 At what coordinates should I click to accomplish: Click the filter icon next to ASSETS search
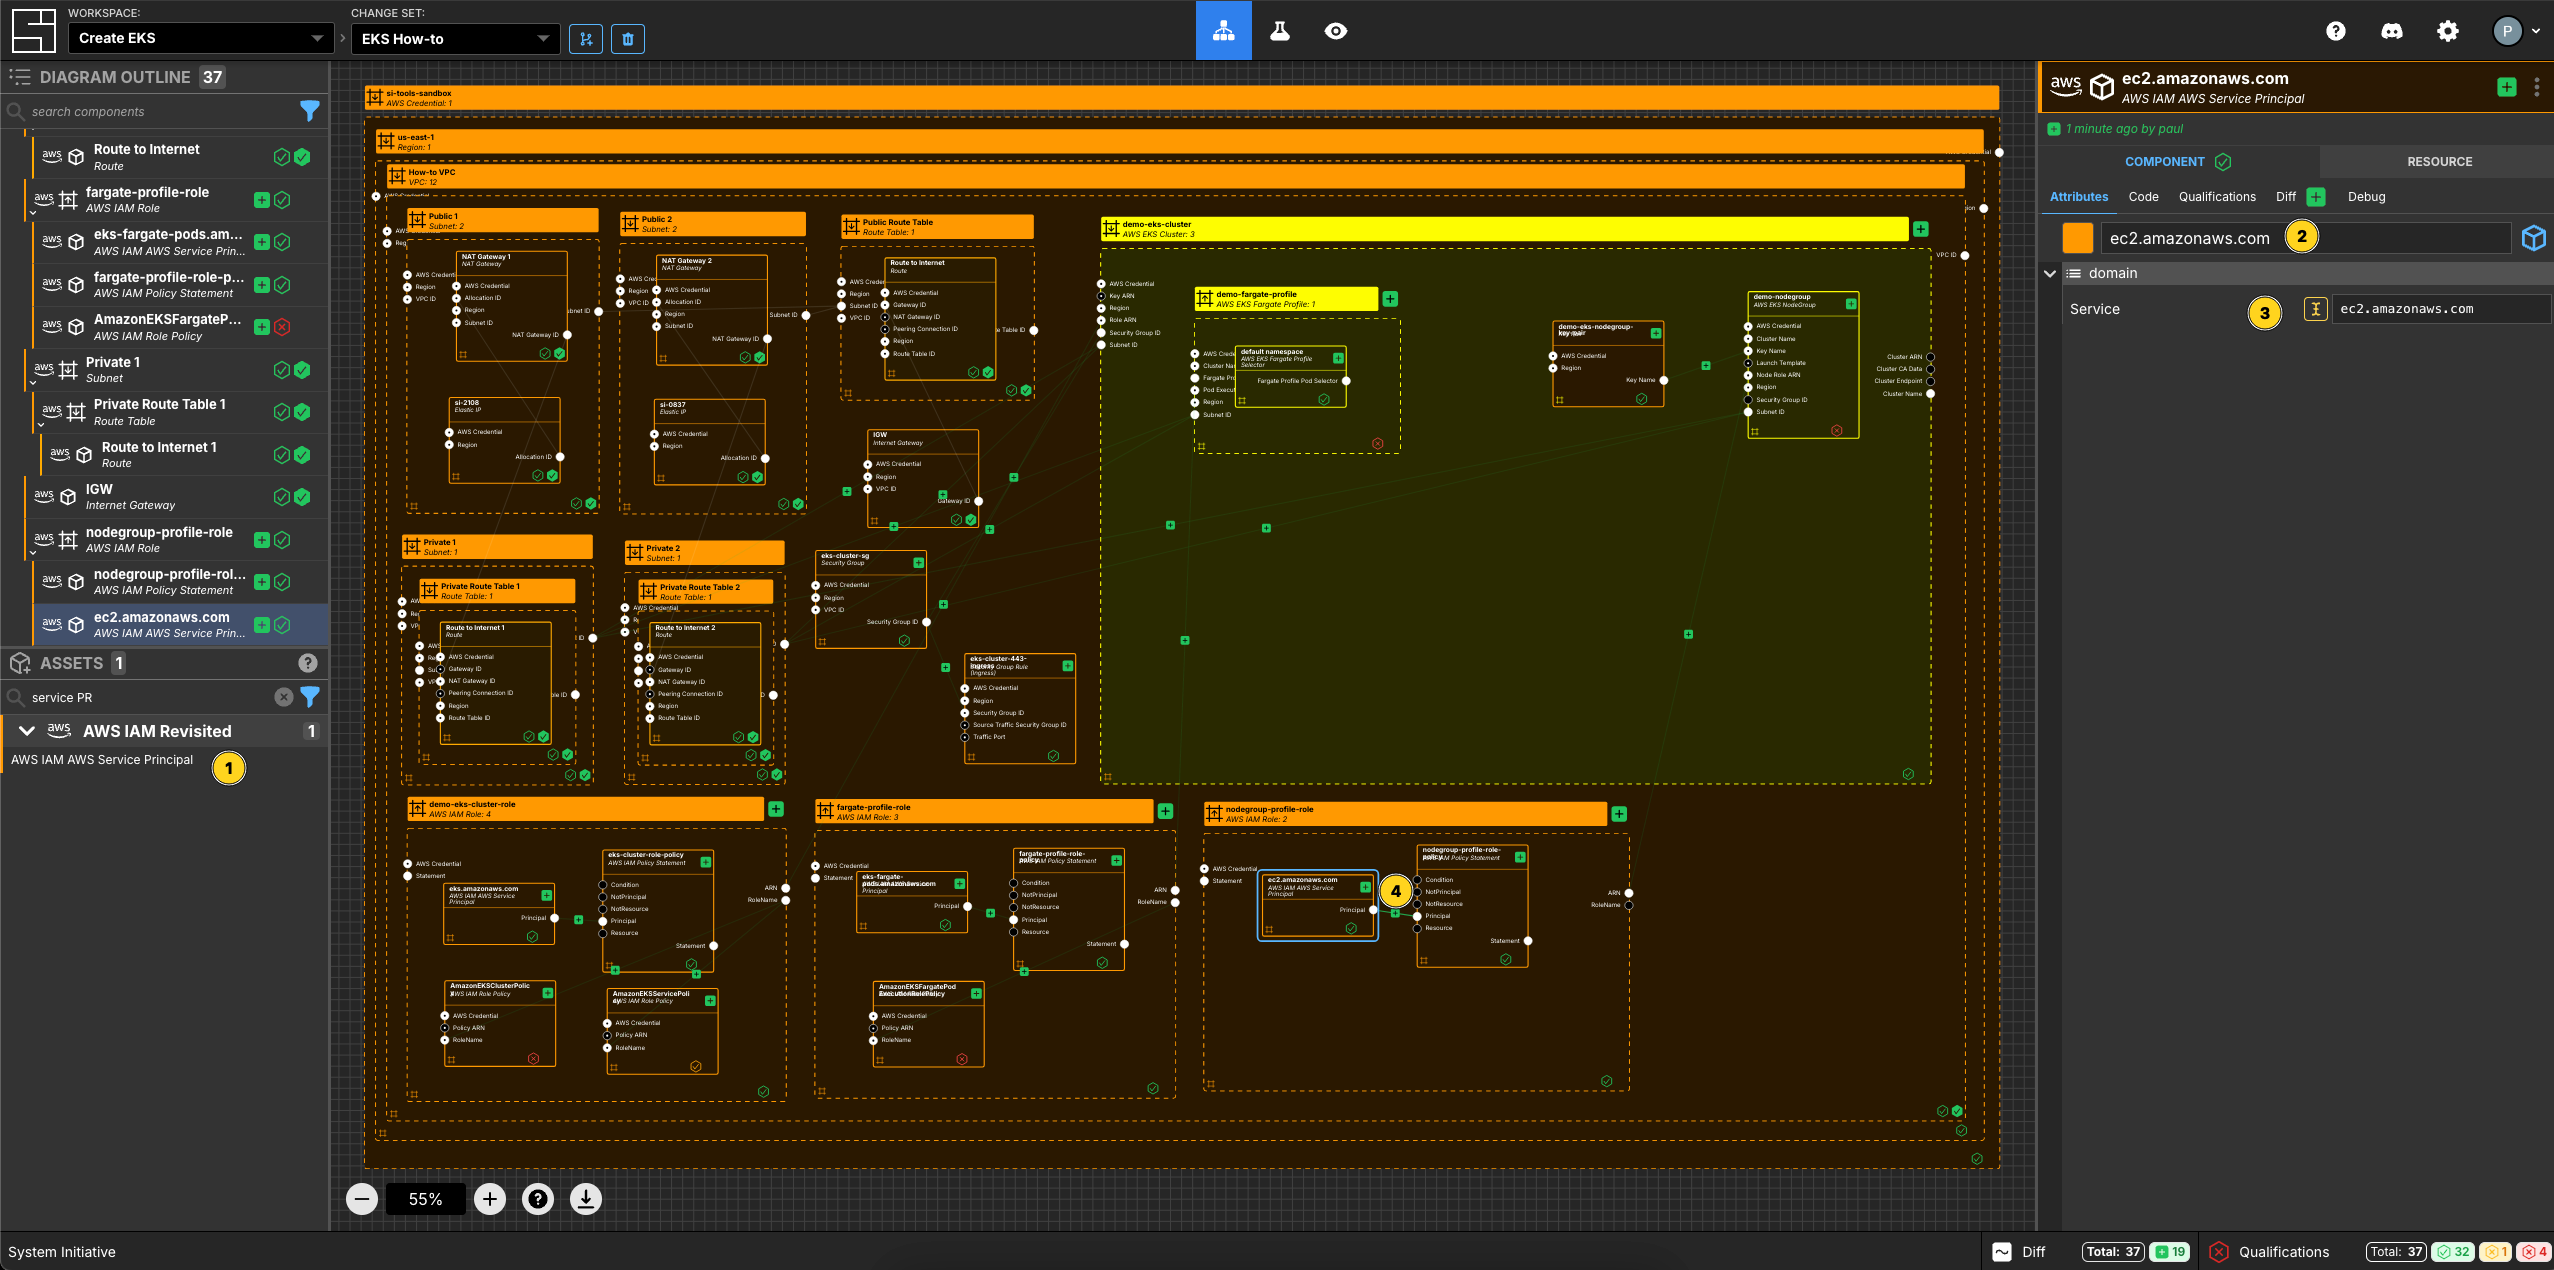[x=313, y=697]
